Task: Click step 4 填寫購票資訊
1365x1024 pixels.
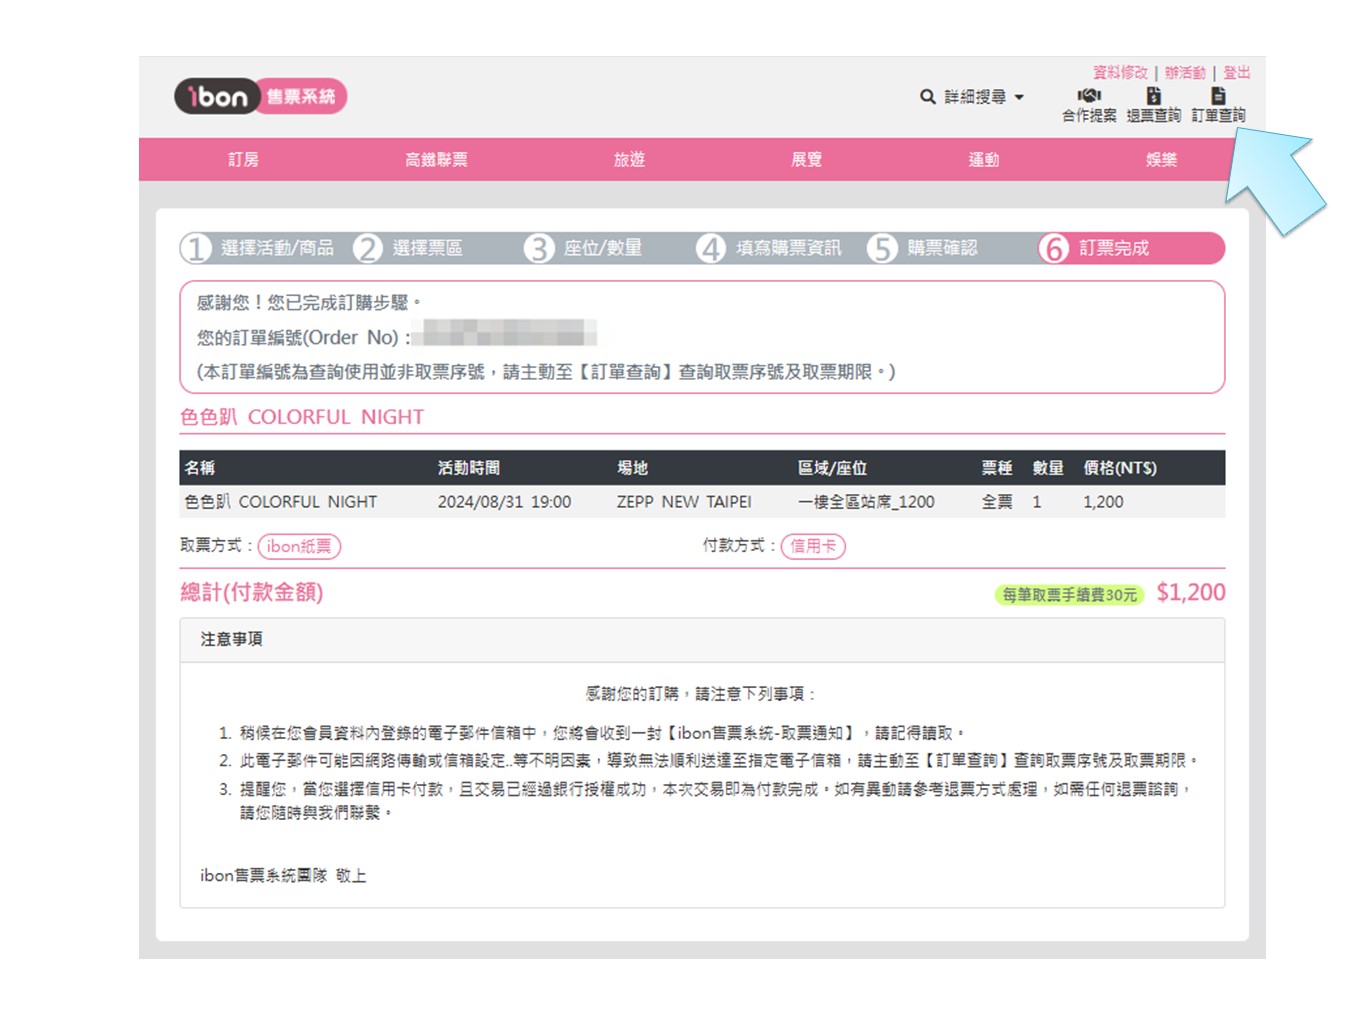Action: pos(770,248)
